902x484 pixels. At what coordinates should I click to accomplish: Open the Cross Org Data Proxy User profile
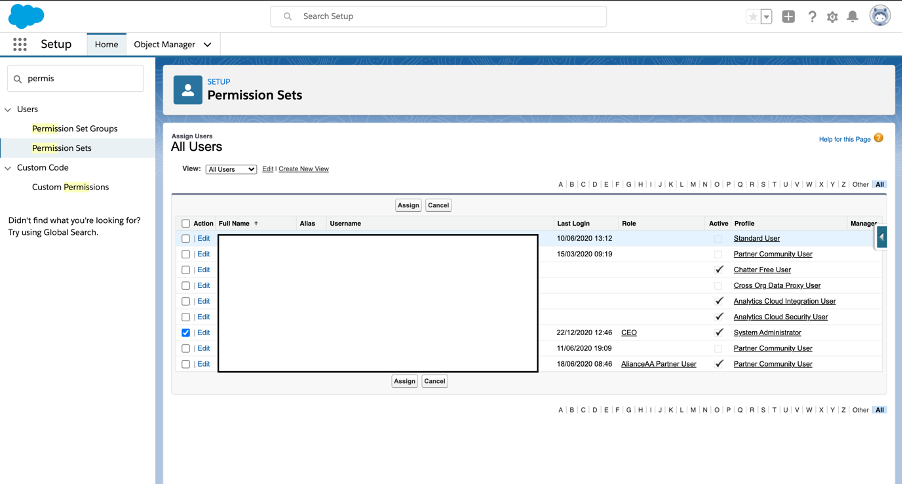(777, 285)
